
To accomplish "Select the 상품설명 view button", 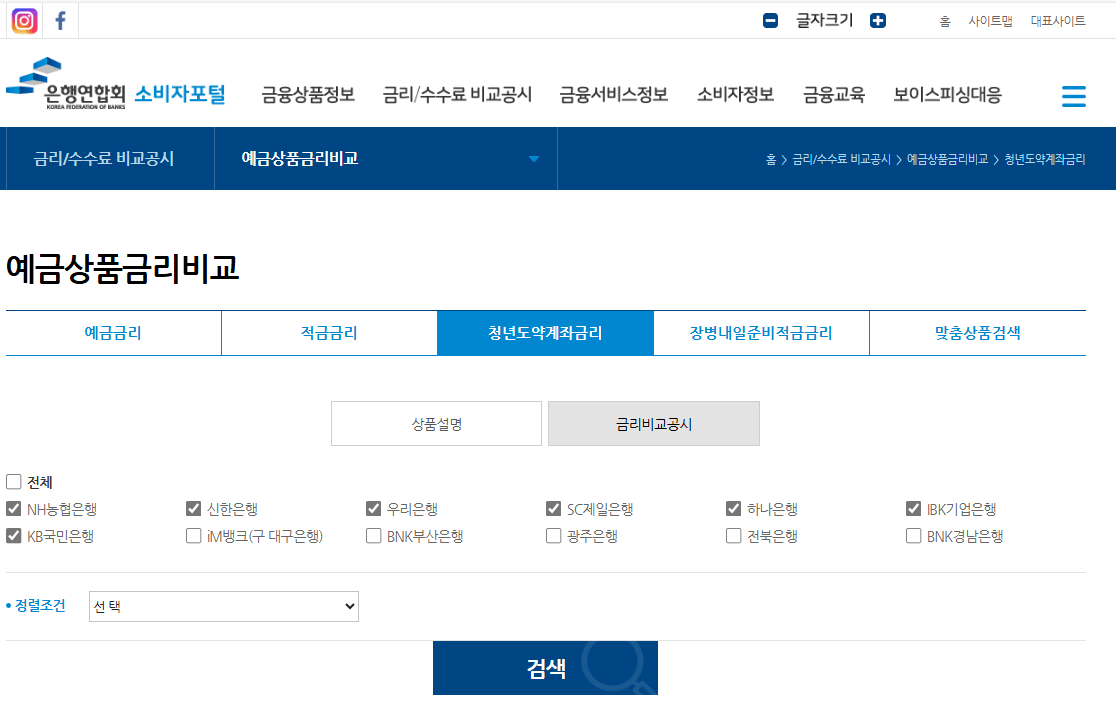I will [436, 423].
